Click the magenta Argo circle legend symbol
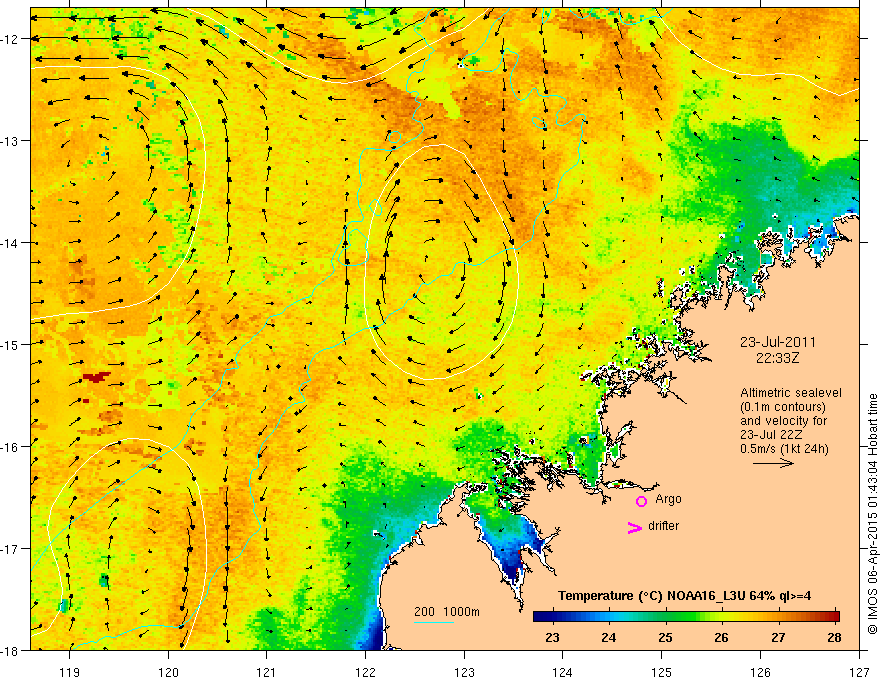880x680 pixels. 641,501
